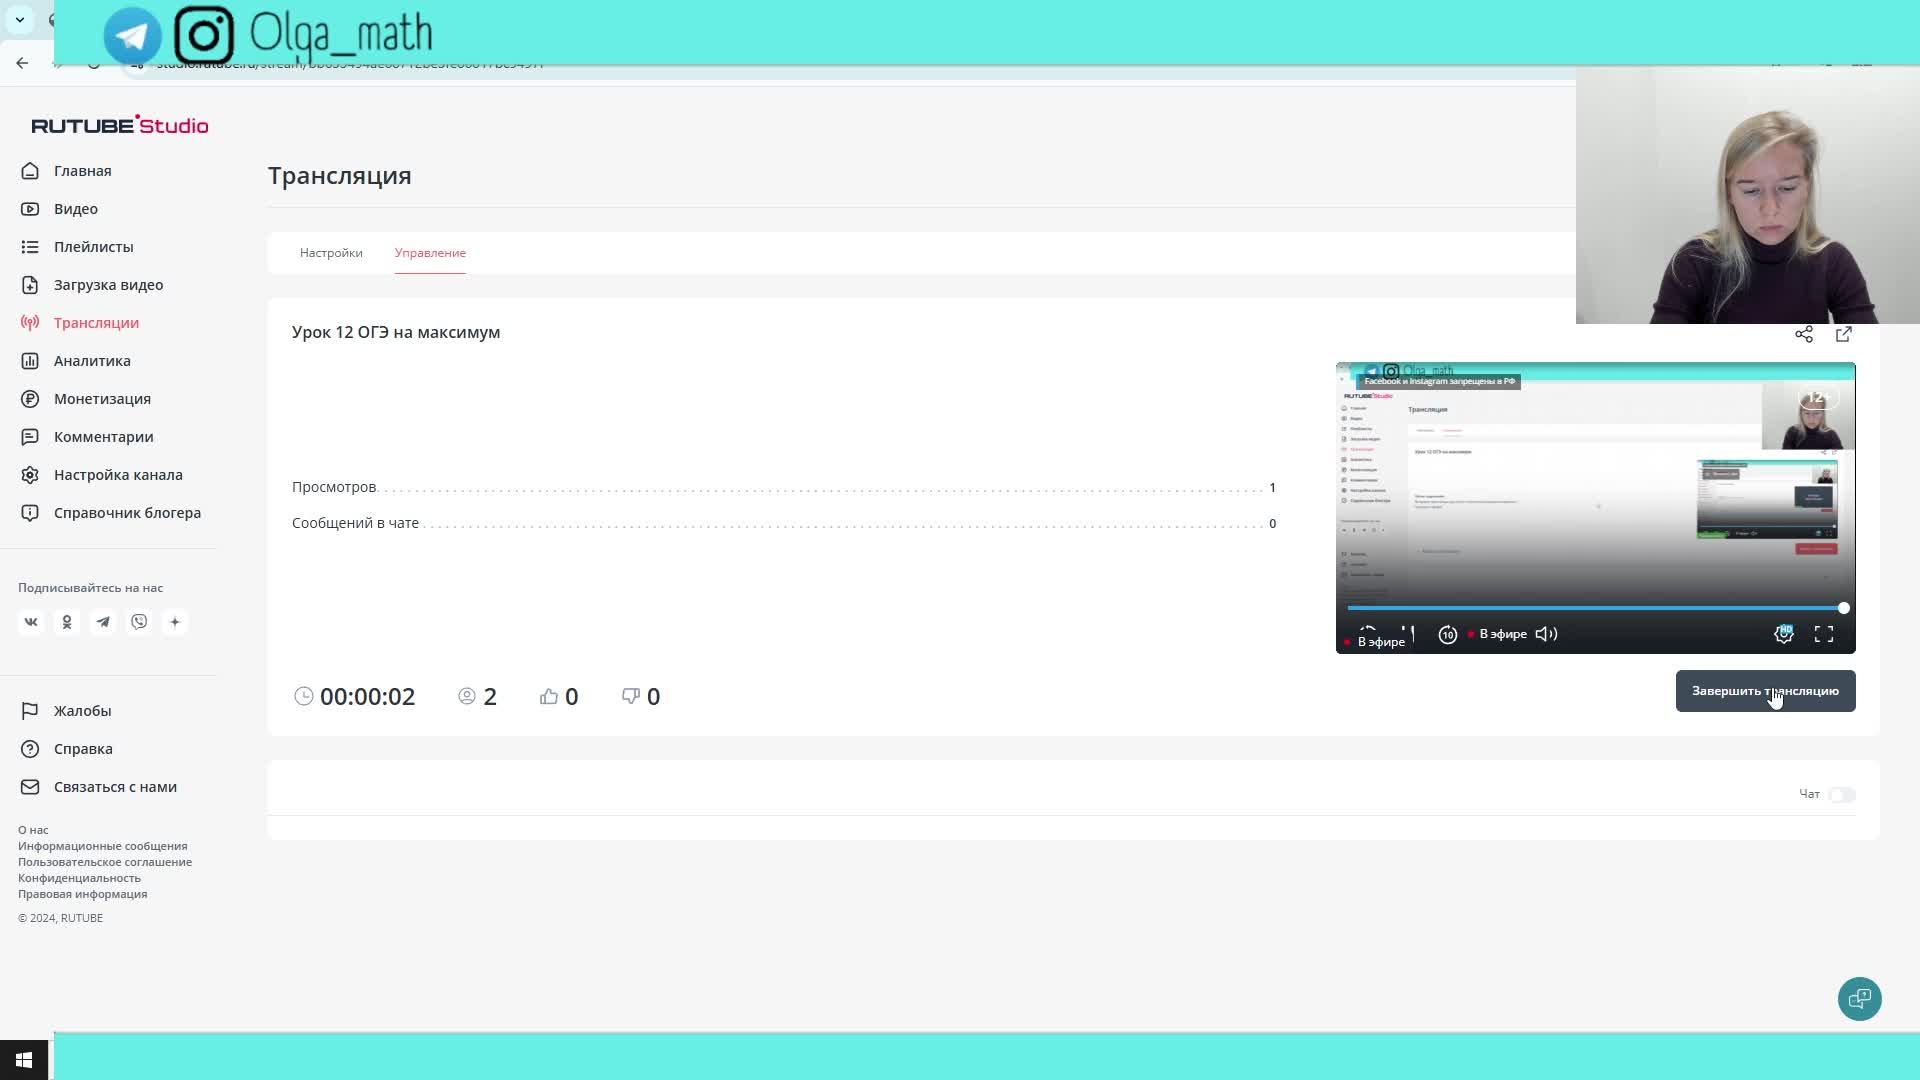Mute the player volume
This screenshot has height=1080, width=1920.
tap(1546, 634)
